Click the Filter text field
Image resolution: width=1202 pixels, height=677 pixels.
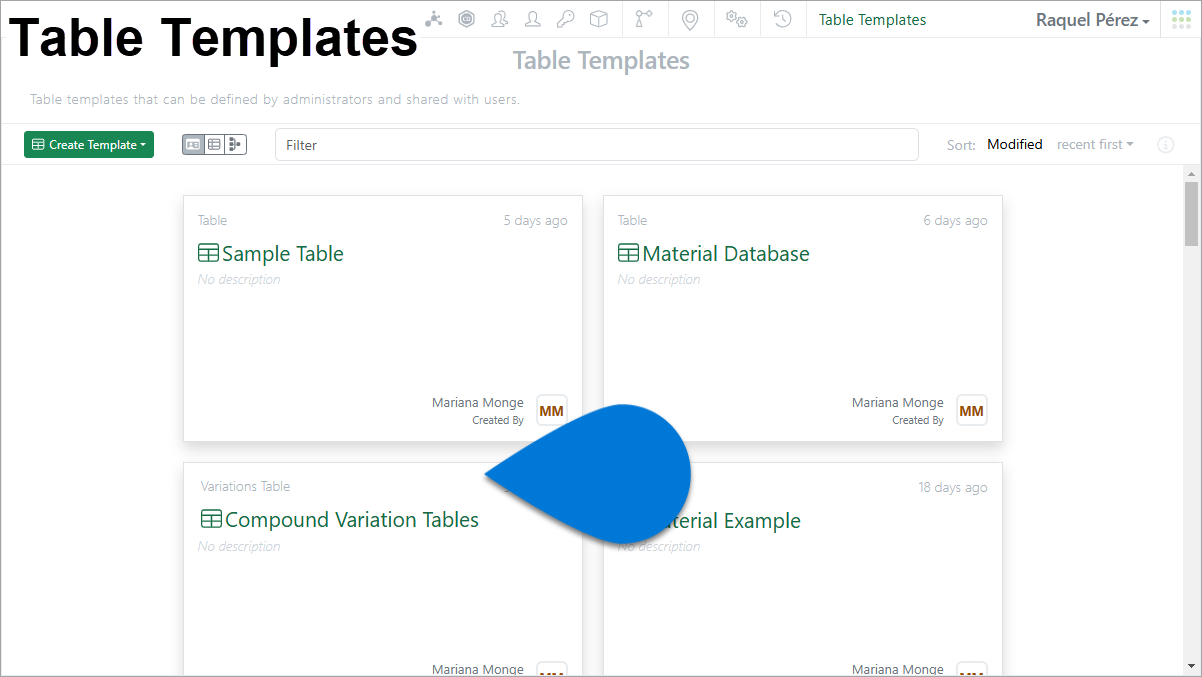point(596,145)
